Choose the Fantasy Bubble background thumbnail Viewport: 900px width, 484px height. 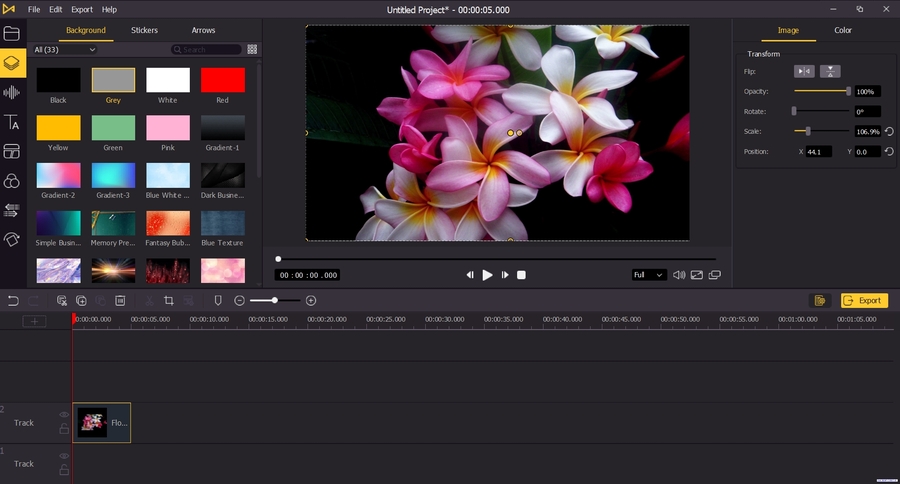(x=168, y=223)
